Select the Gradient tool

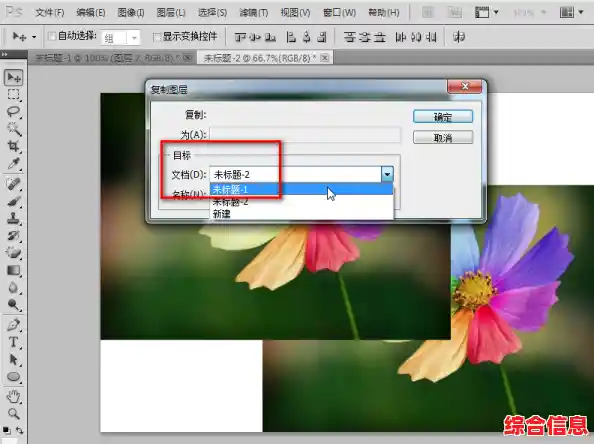[x=14, y=270]
